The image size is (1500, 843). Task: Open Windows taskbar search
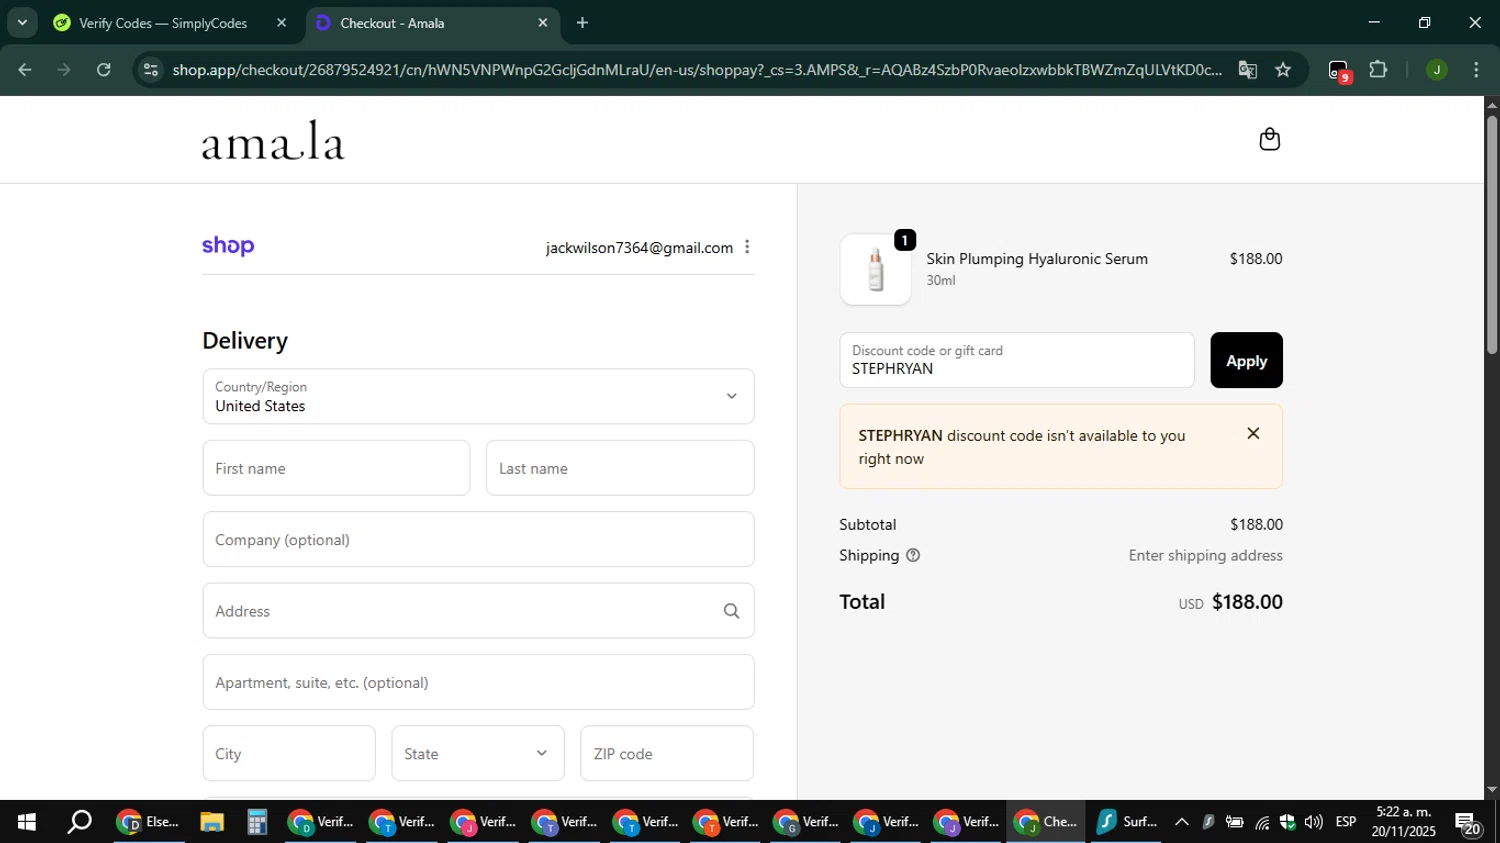(79, 822)
